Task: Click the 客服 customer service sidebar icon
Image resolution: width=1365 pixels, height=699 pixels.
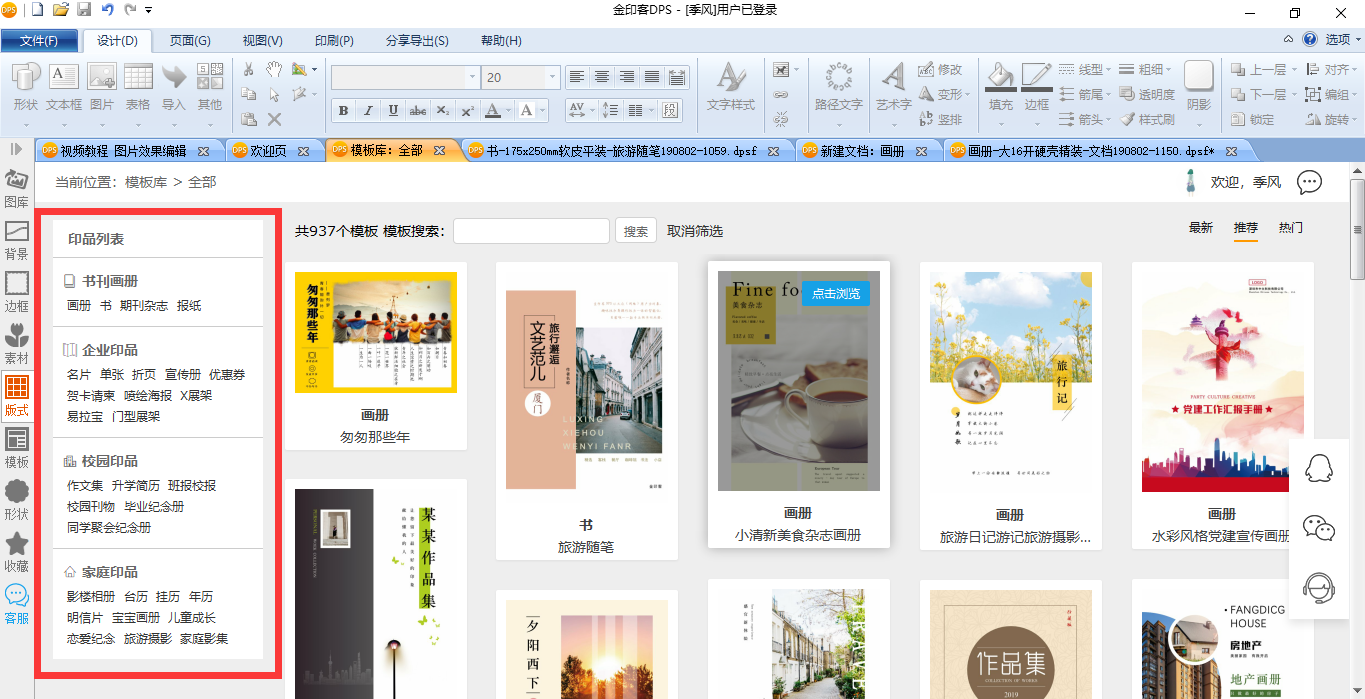Action: tap(16, 603)
